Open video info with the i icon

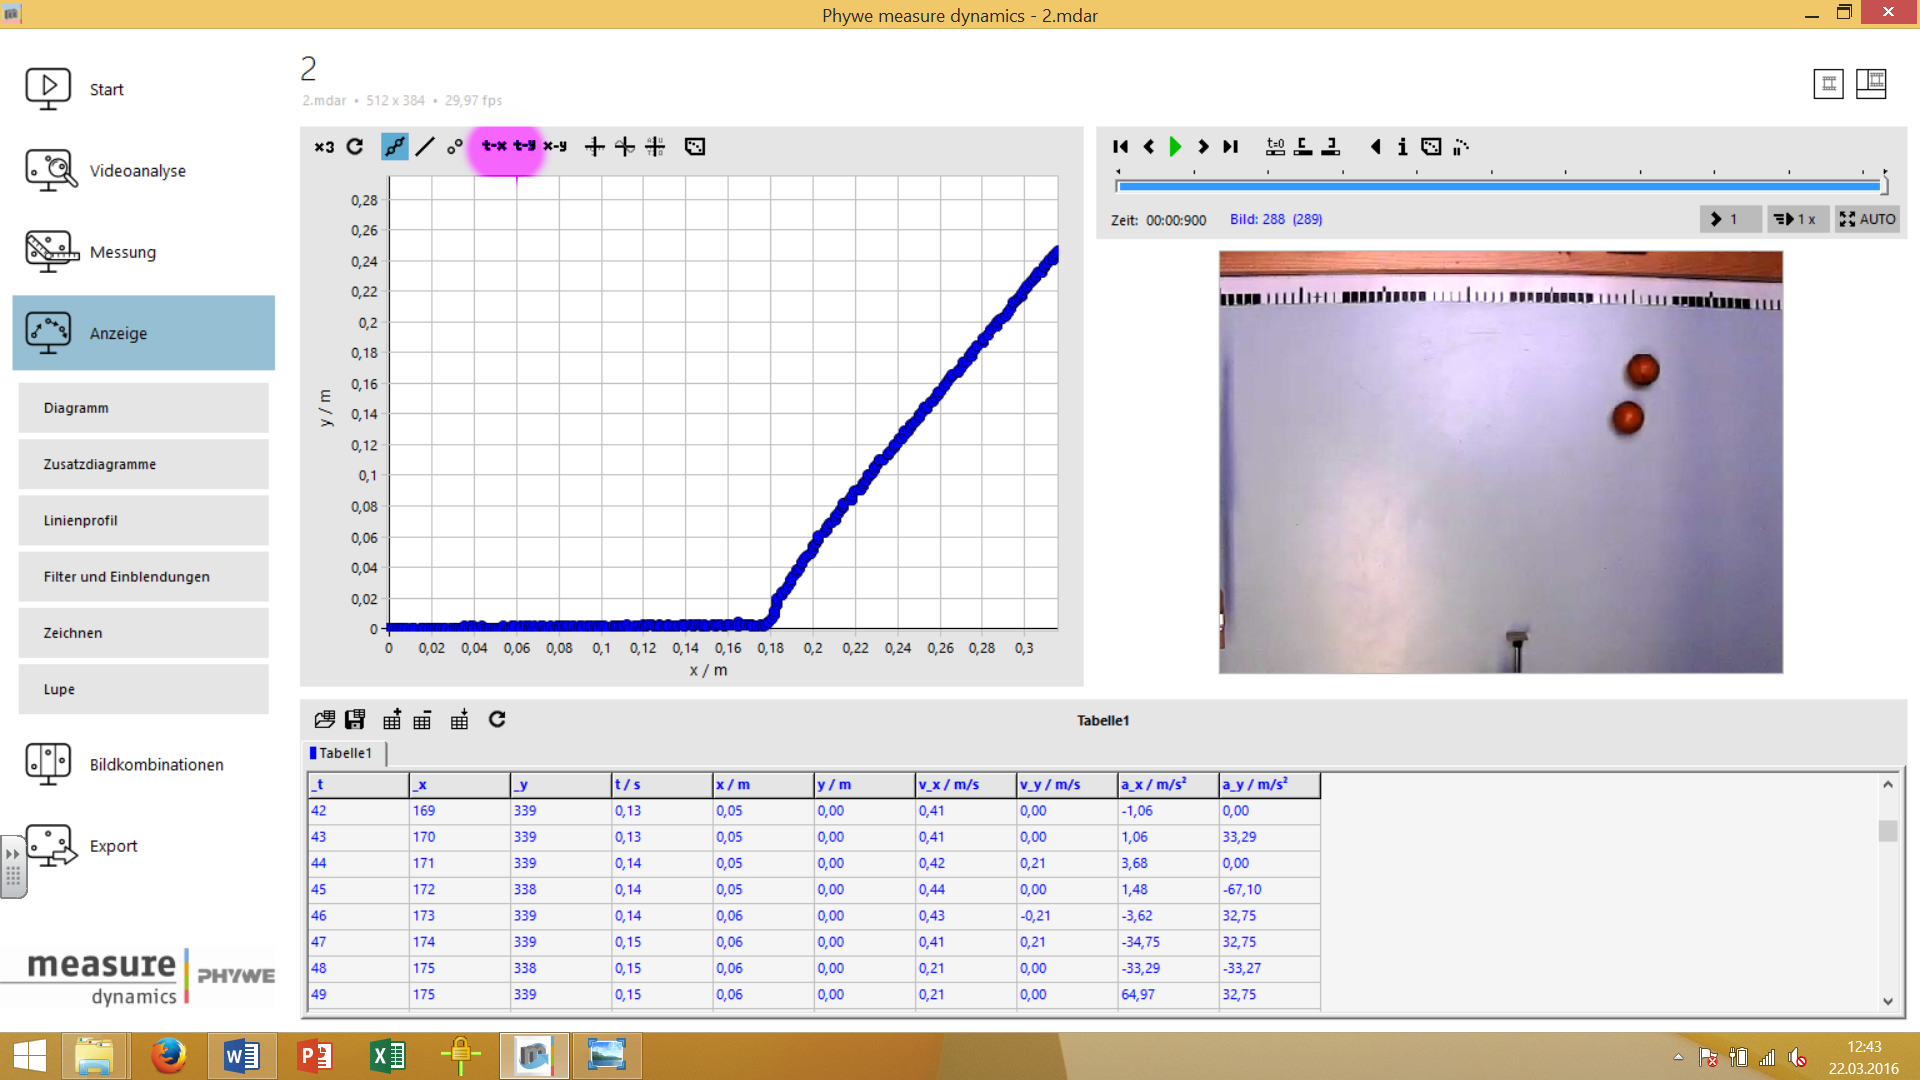[x=1402, y=147]
